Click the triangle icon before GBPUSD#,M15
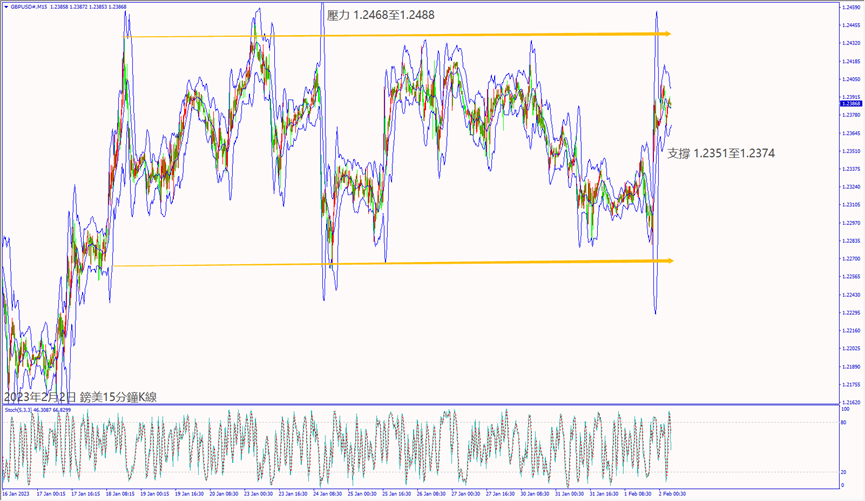865x501 pixels. point(5,6)
